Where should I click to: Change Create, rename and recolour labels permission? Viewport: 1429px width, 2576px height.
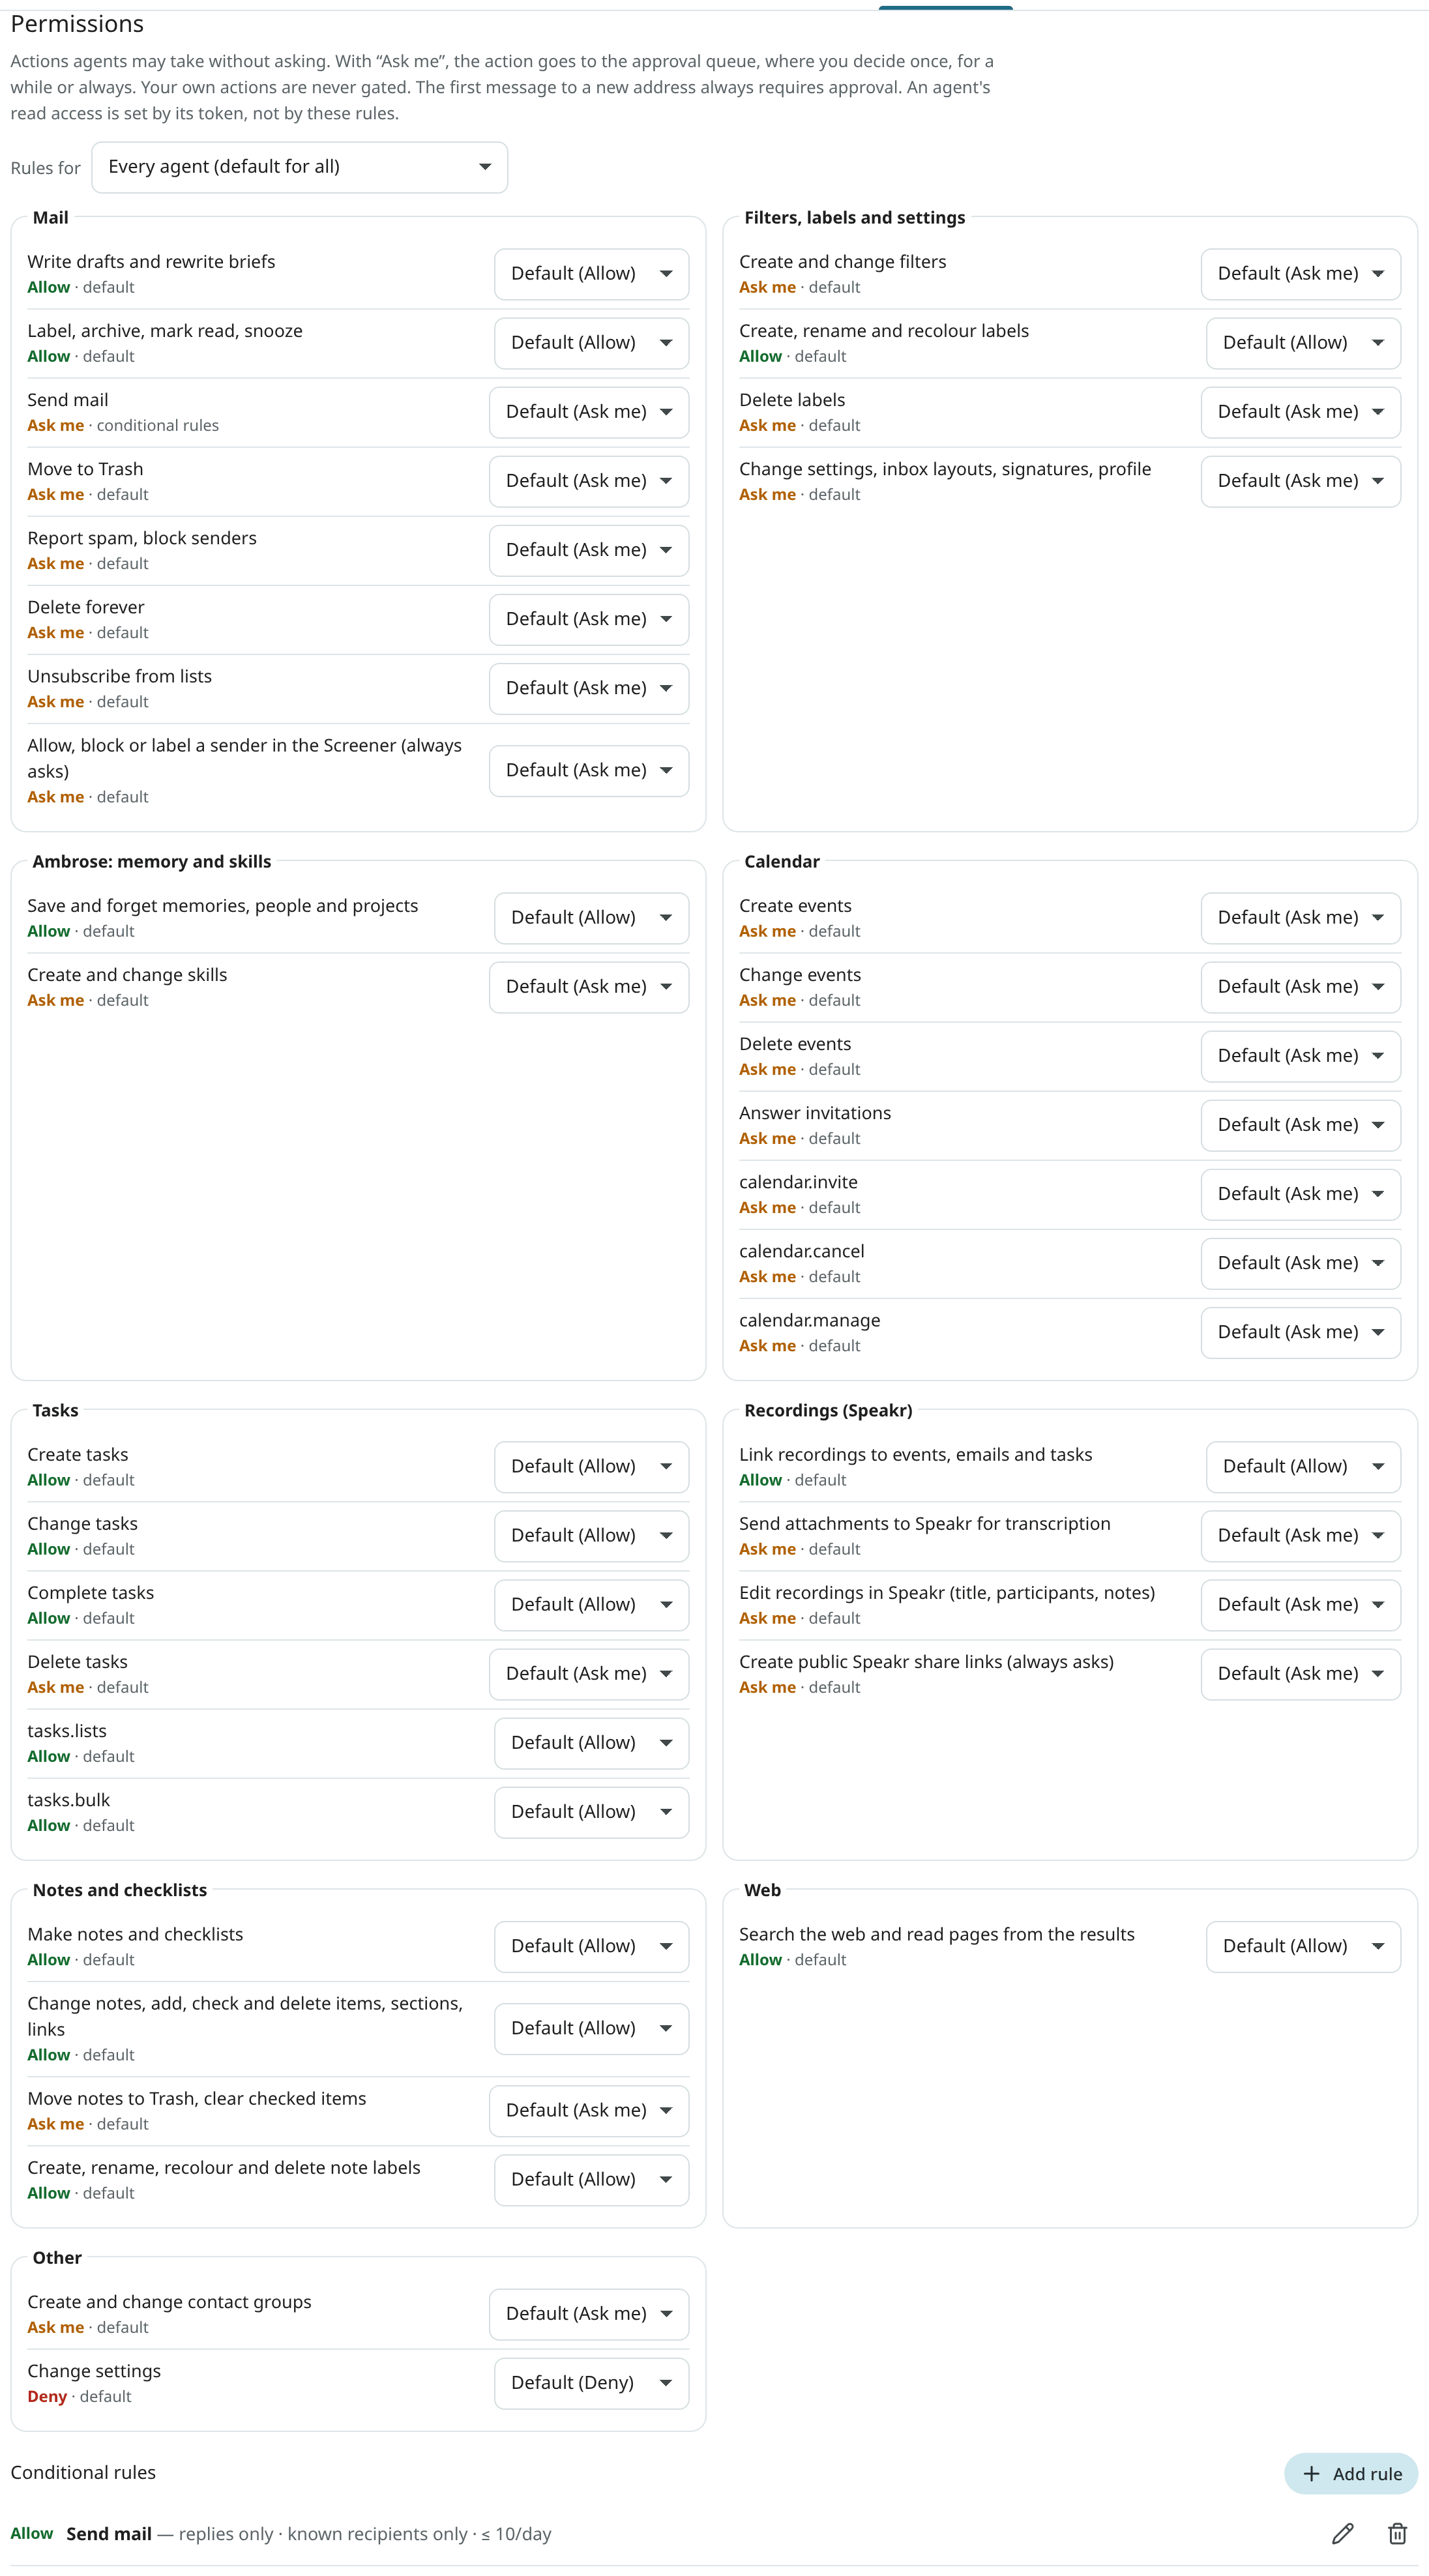(1303, 343)
